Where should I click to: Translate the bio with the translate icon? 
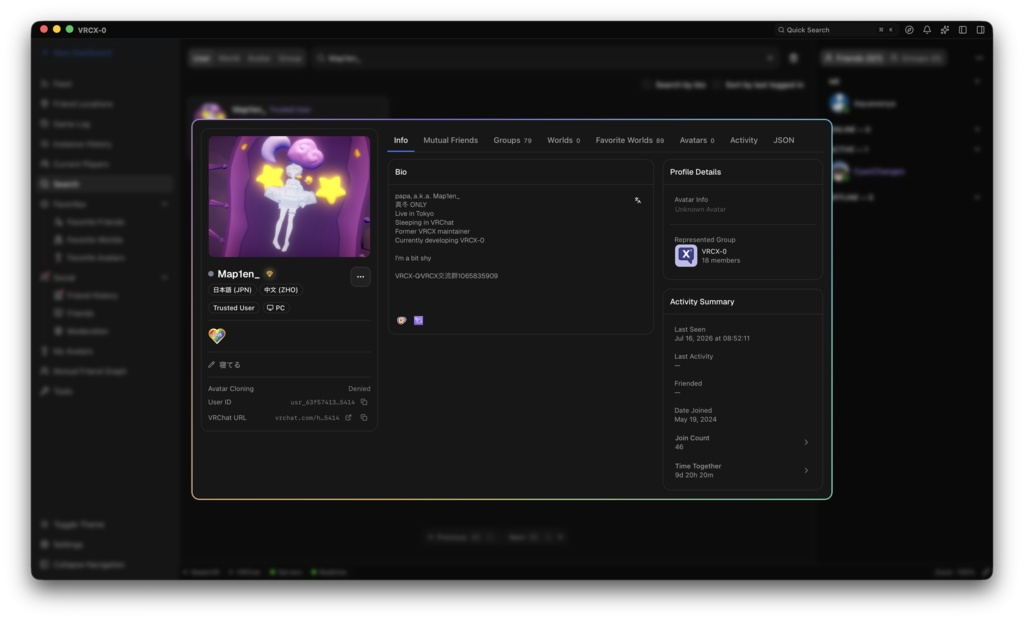637,200
